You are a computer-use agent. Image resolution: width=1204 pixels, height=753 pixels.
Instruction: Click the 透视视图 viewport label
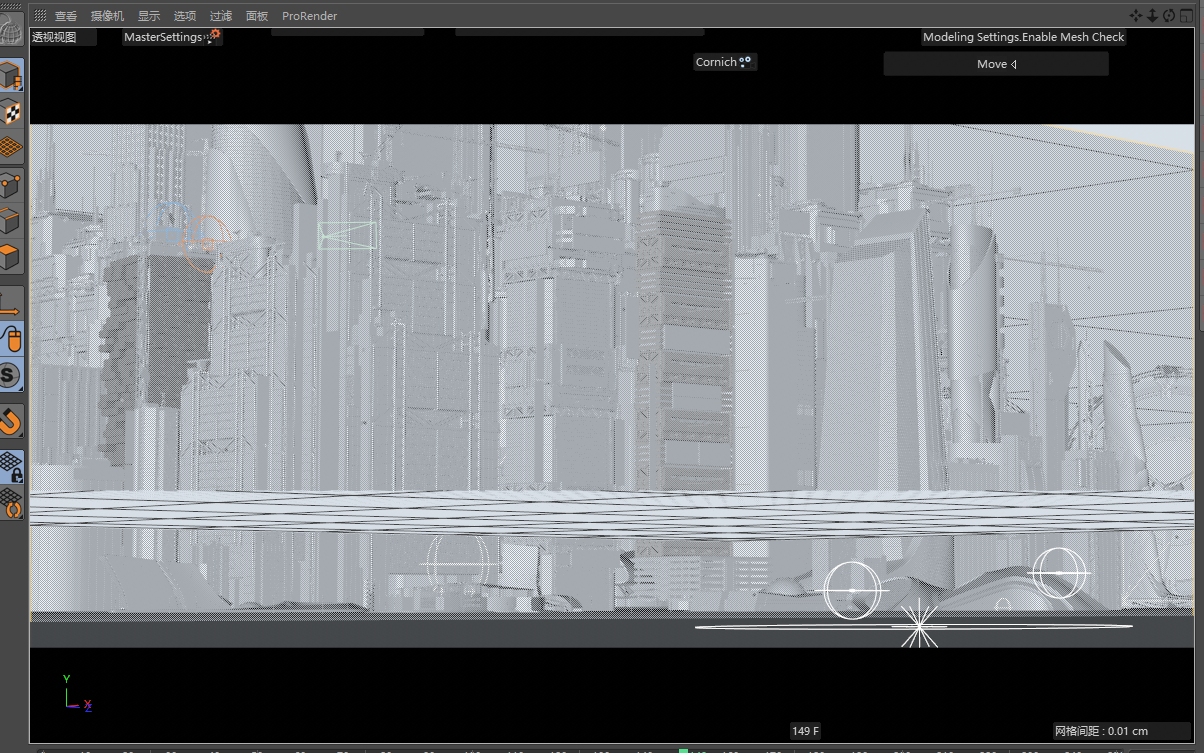pyautogui.click(x=62, y=36)
